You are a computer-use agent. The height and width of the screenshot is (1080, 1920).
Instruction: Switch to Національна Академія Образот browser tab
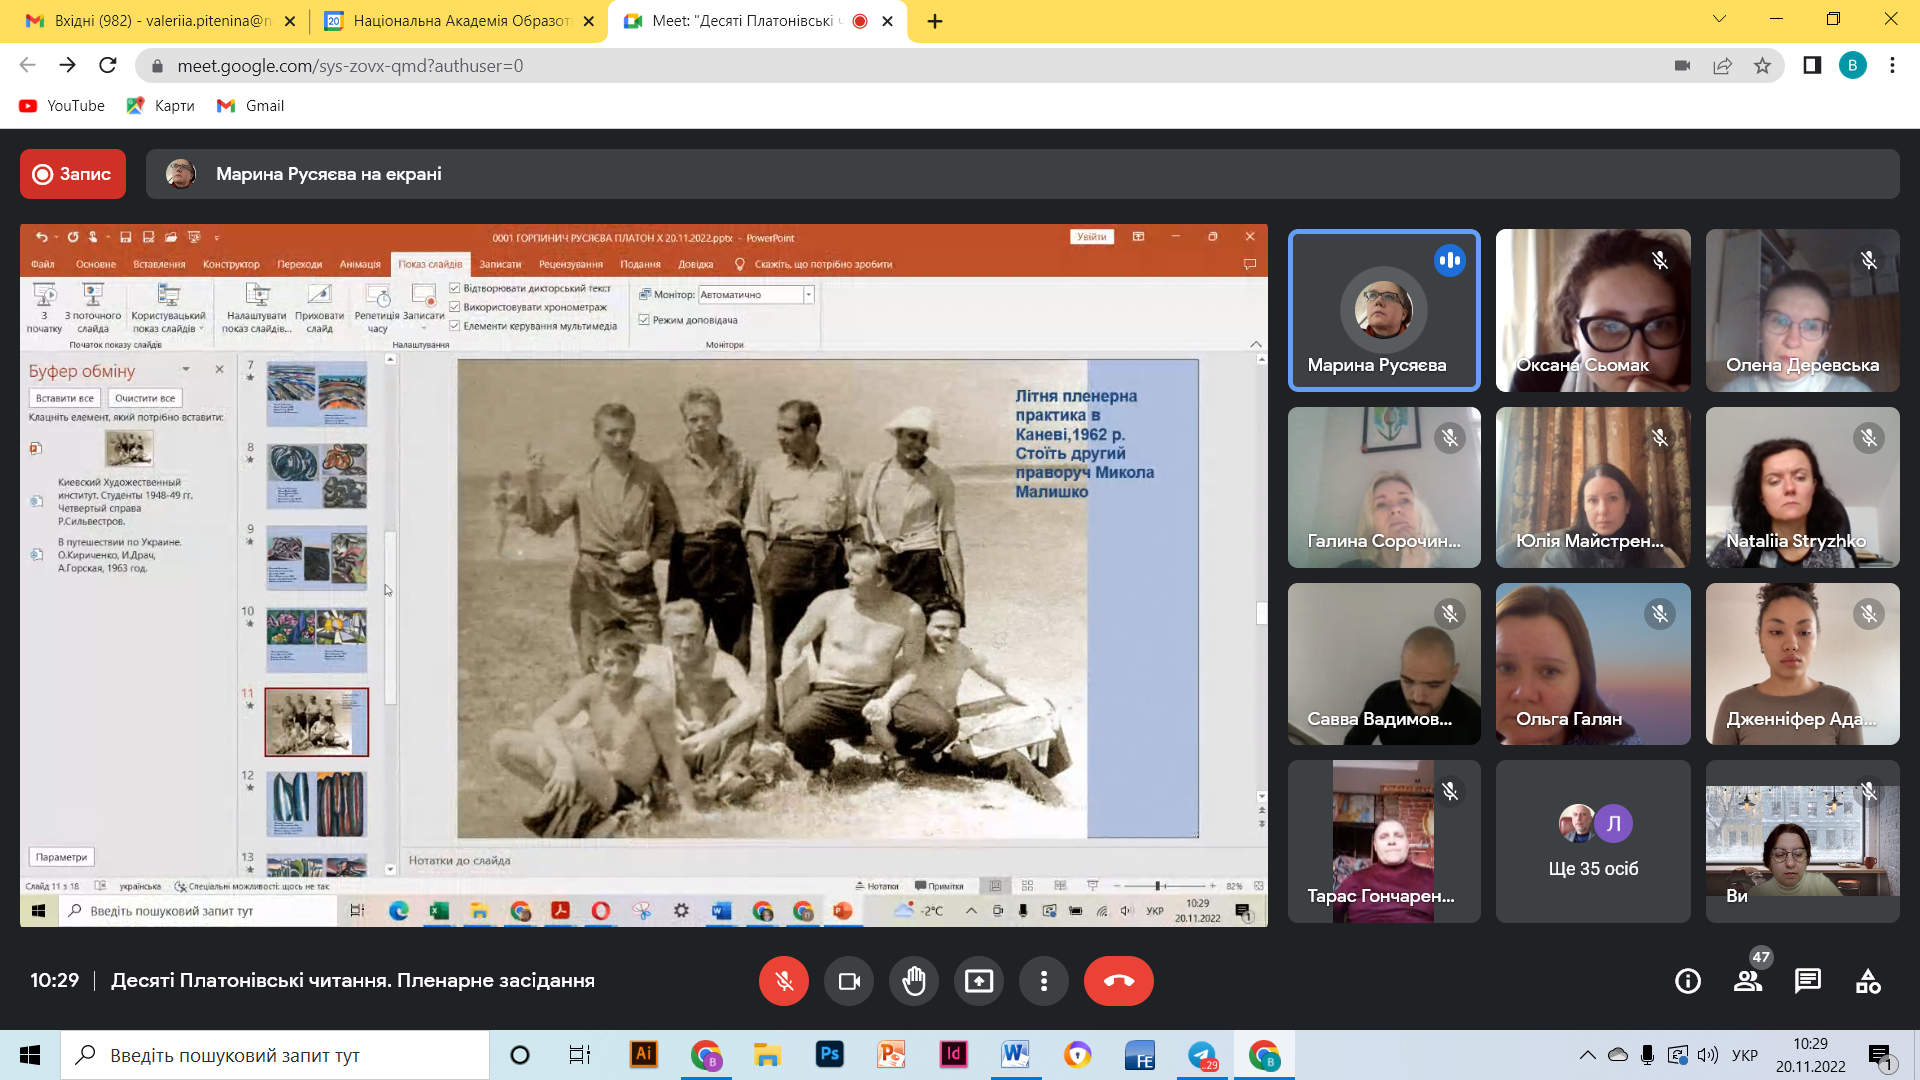tap(459, 21)
